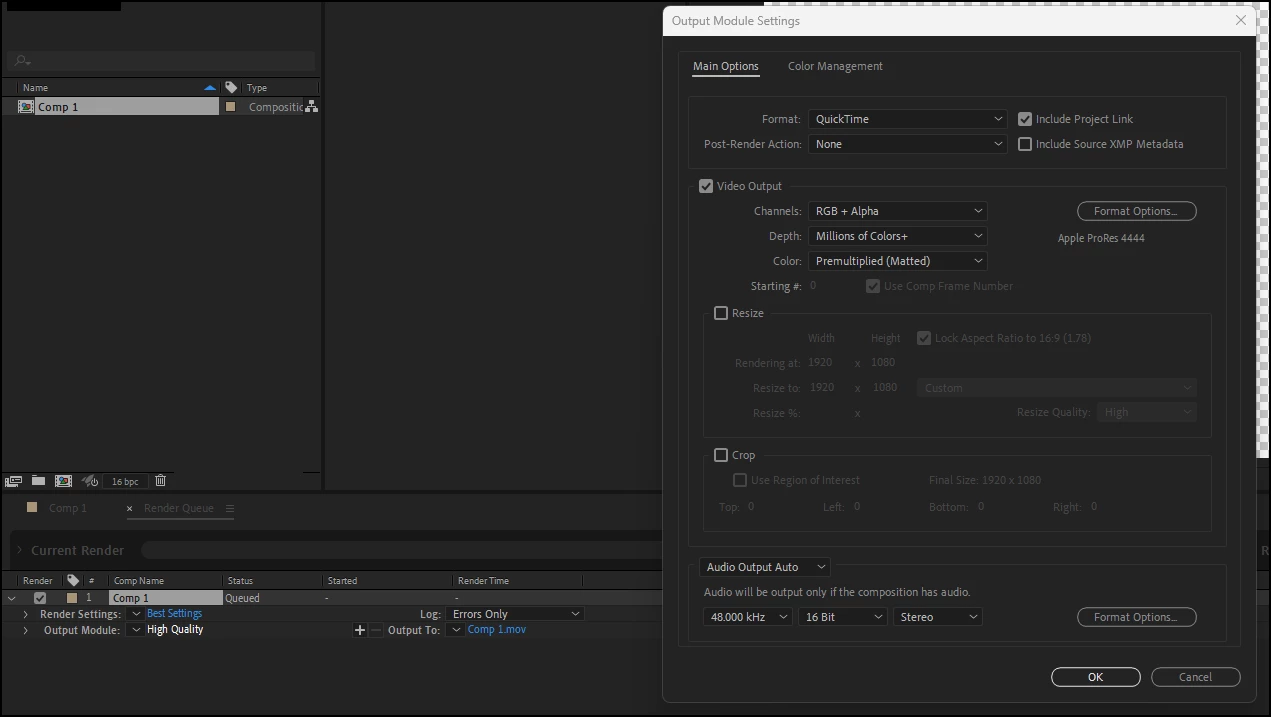This screenshot has height=717, width=1271.
Task: Collapse the Comp 1 render queue item
Action: 12,598
